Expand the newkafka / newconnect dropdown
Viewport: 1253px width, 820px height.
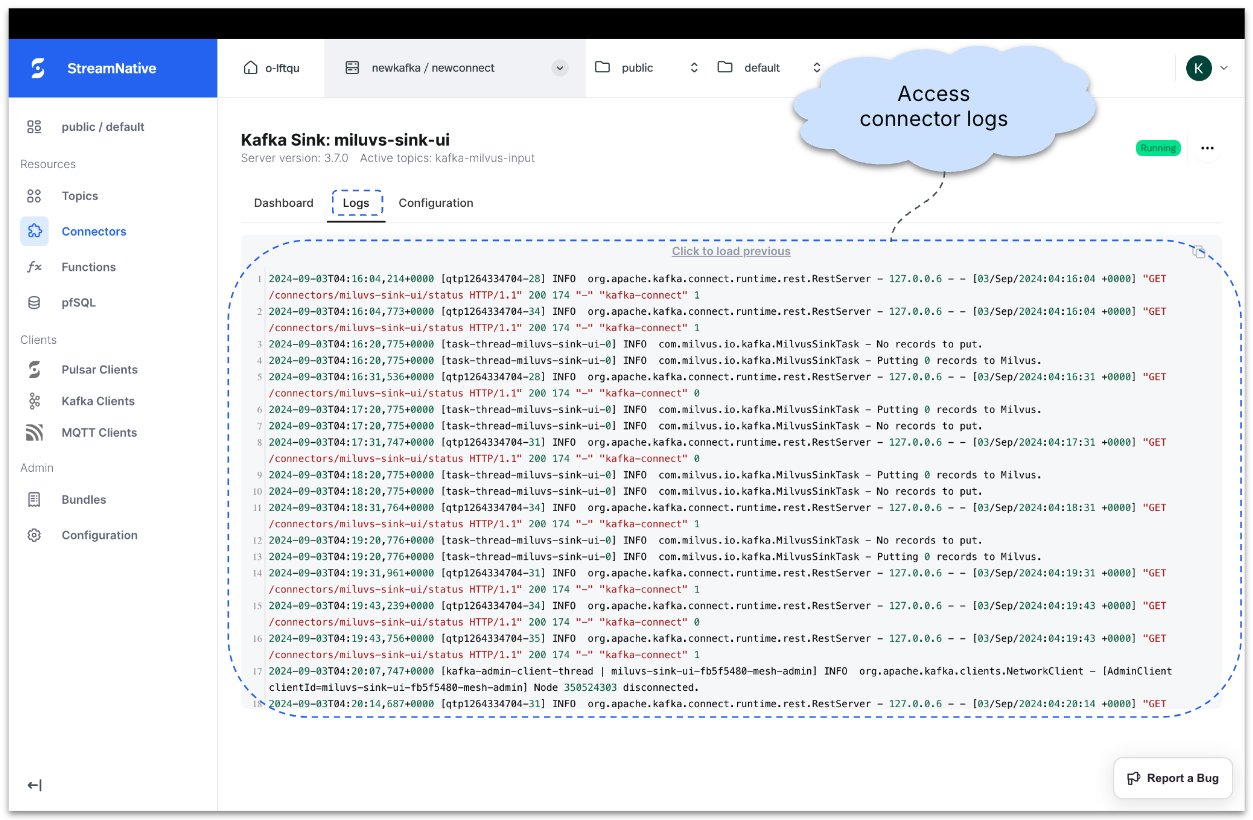tap(560, 68)
